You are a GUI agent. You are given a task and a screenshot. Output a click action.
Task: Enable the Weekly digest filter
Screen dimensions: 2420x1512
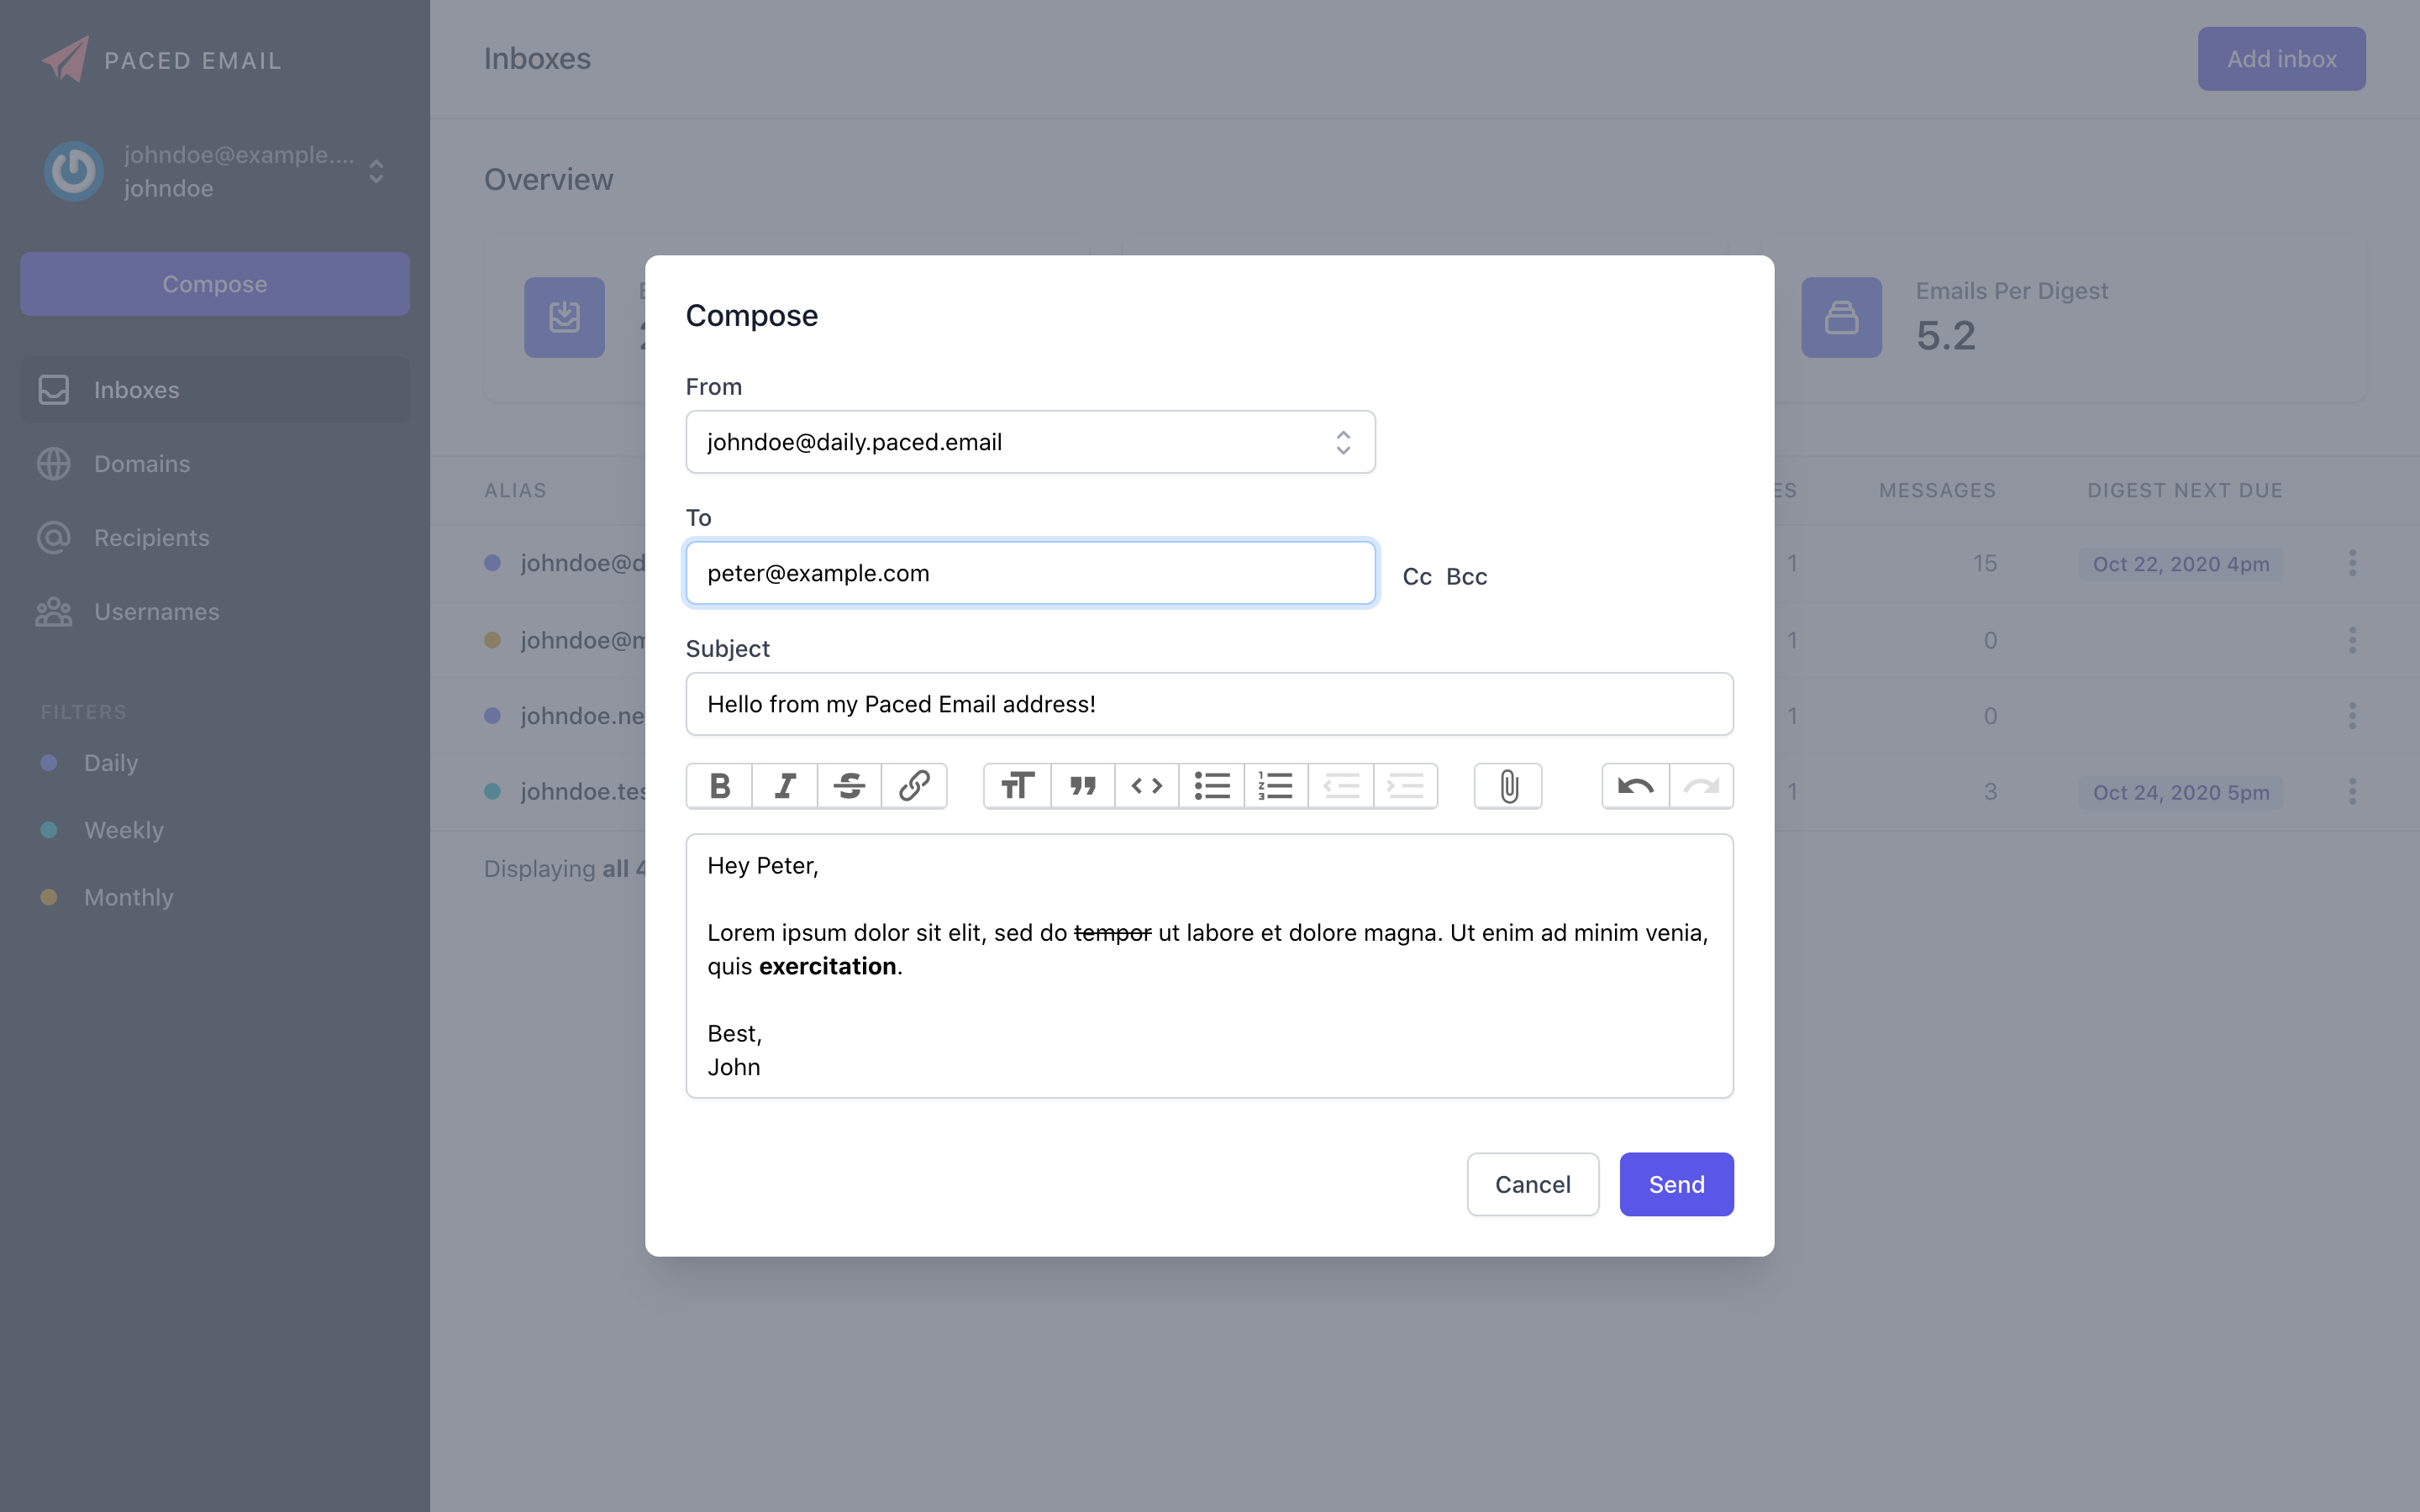123,830
